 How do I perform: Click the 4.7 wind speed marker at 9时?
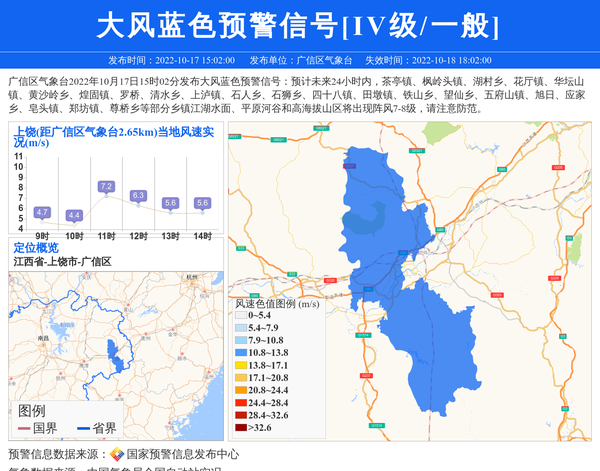coord(42,212)
